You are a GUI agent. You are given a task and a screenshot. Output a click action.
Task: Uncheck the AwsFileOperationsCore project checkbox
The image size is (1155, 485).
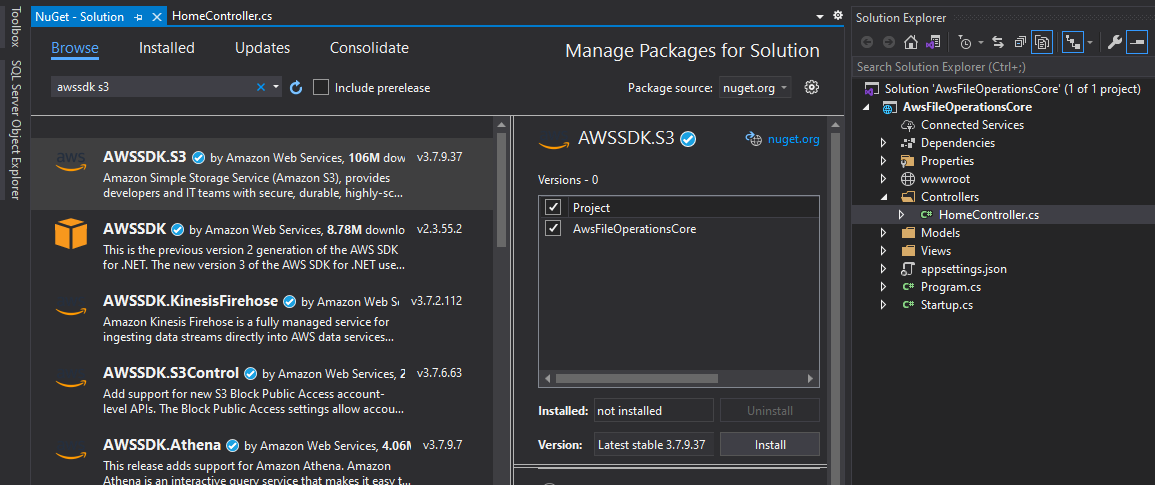(553, 228)
